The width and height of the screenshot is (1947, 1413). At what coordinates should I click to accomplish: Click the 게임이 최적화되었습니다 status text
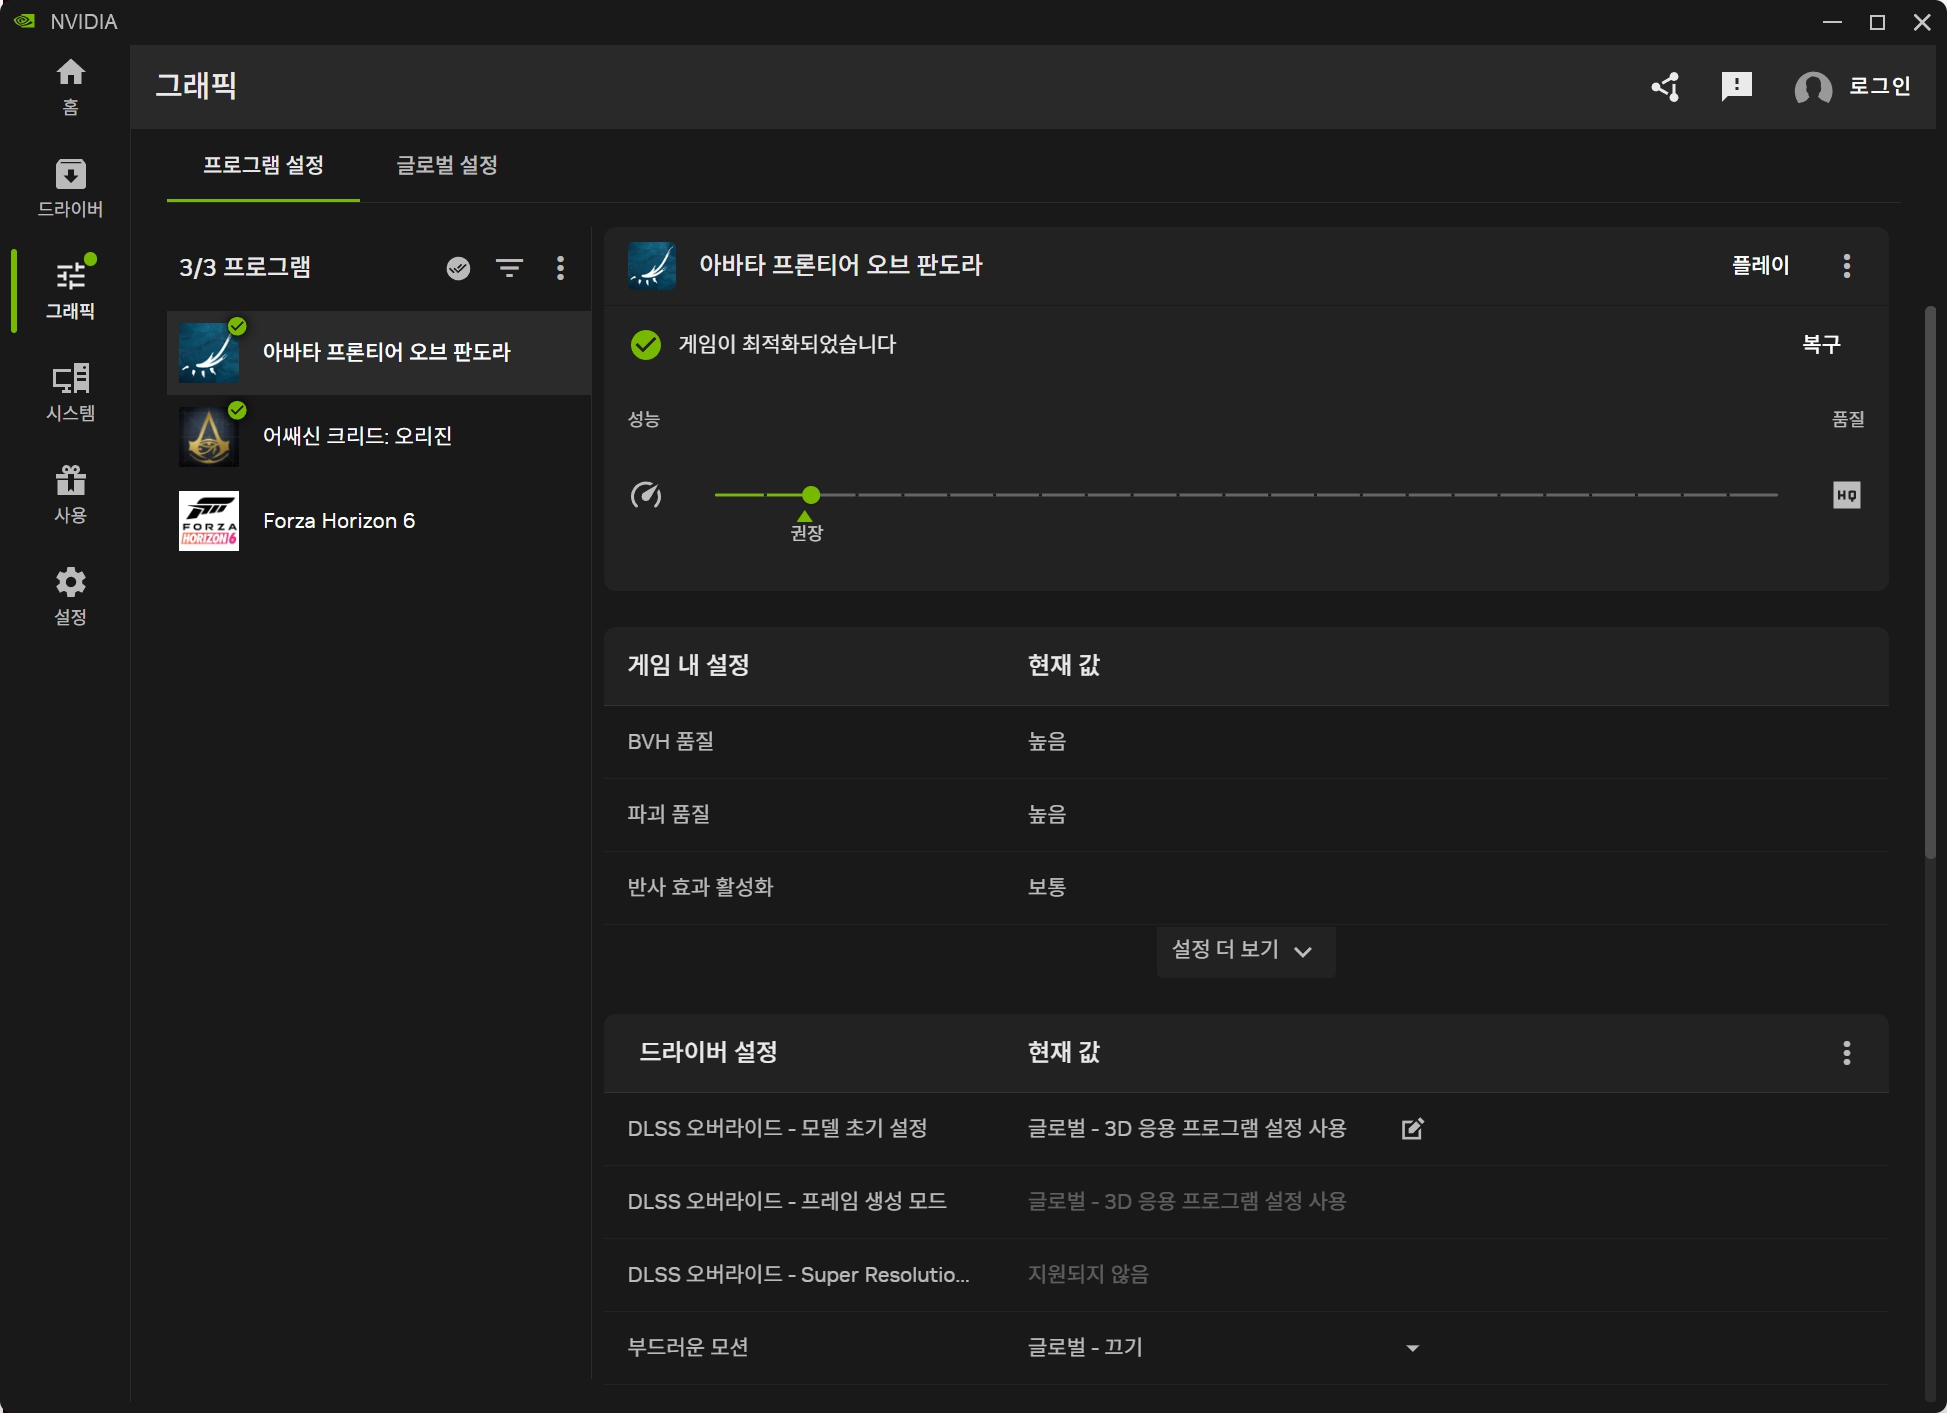[x=787, y=345]
